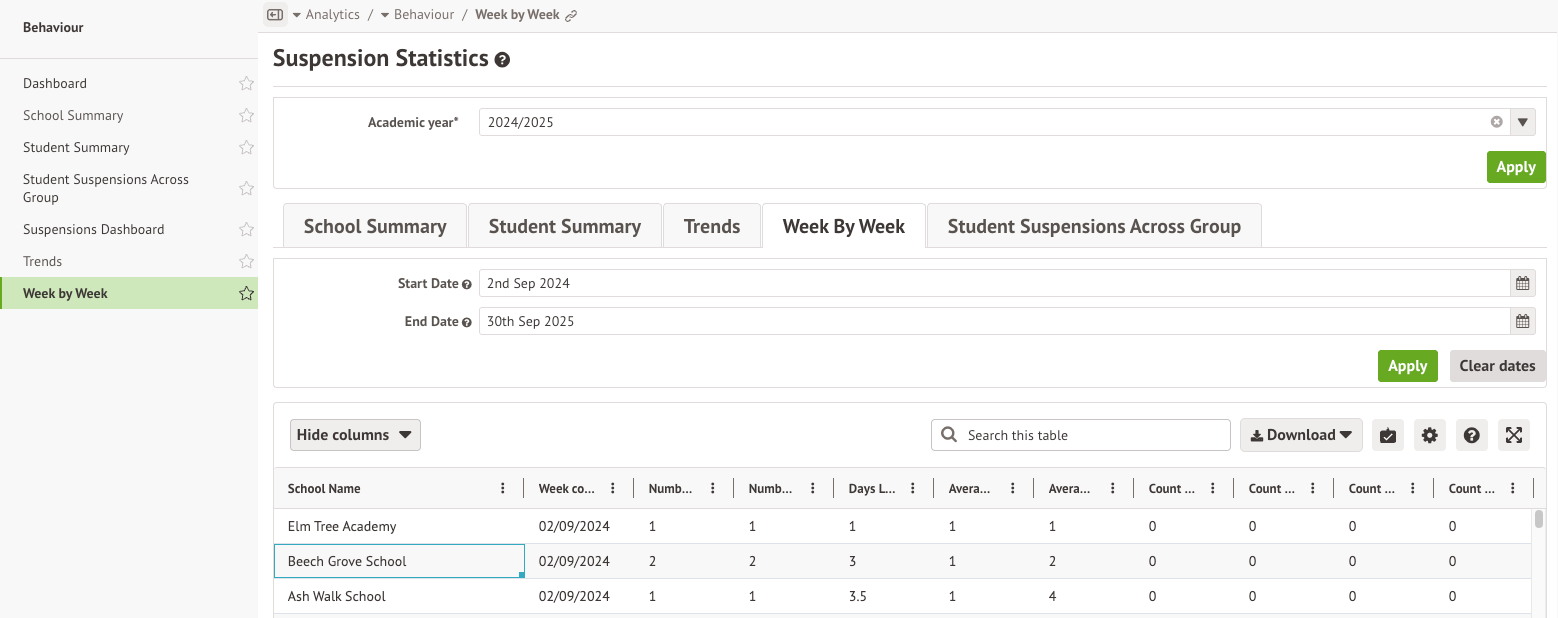Collapse the sidebar panel via breadcrumb icon
Viewport: 1558px width, 618px height.
(275, 14)
